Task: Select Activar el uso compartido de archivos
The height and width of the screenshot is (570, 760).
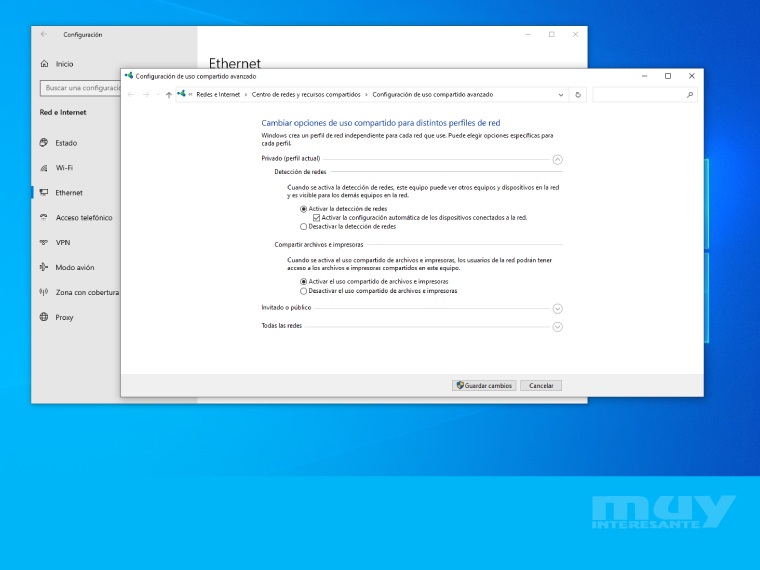Action: [x=303, y=282]
